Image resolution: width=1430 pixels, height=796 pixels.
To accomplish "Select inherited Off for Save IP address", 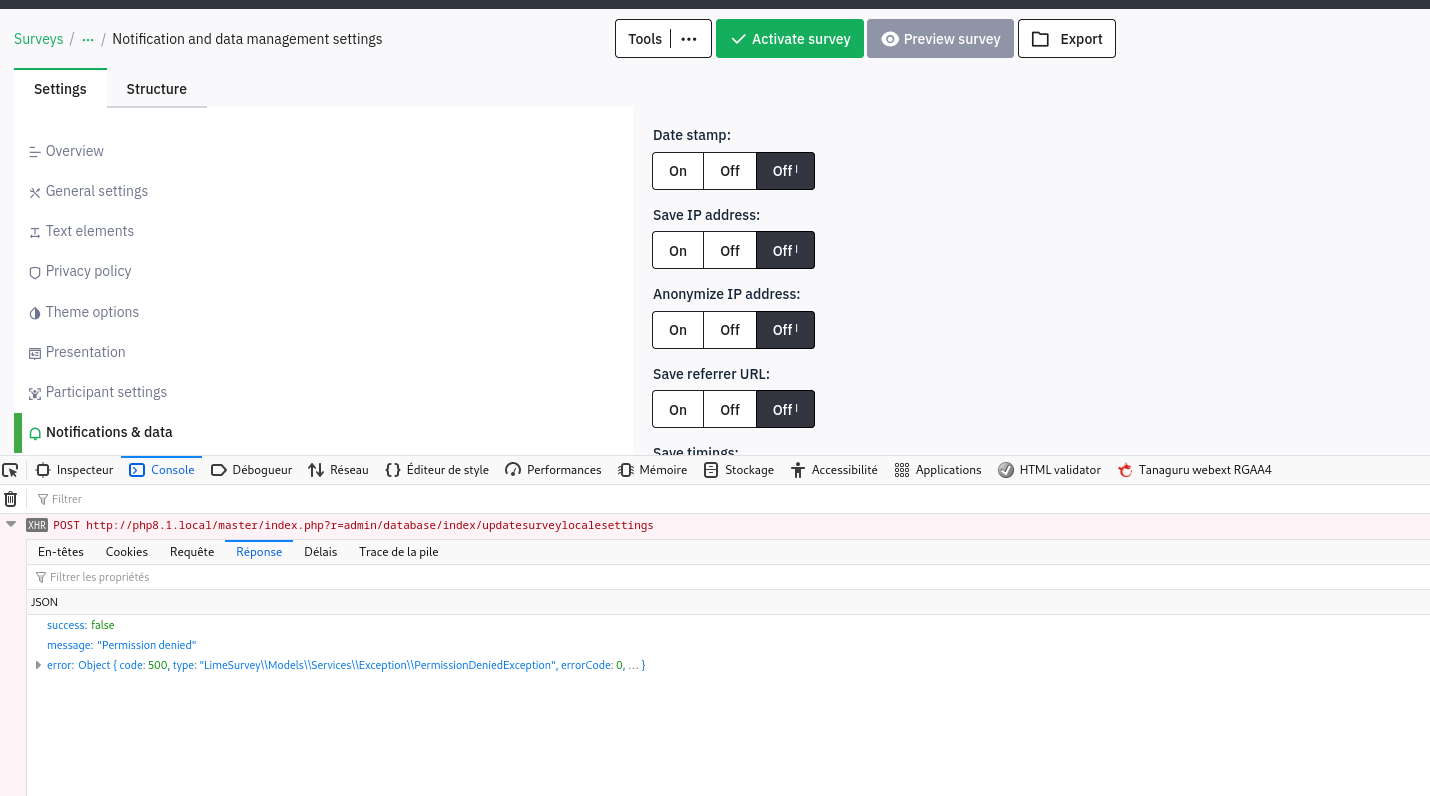I will tap(786, 251).
